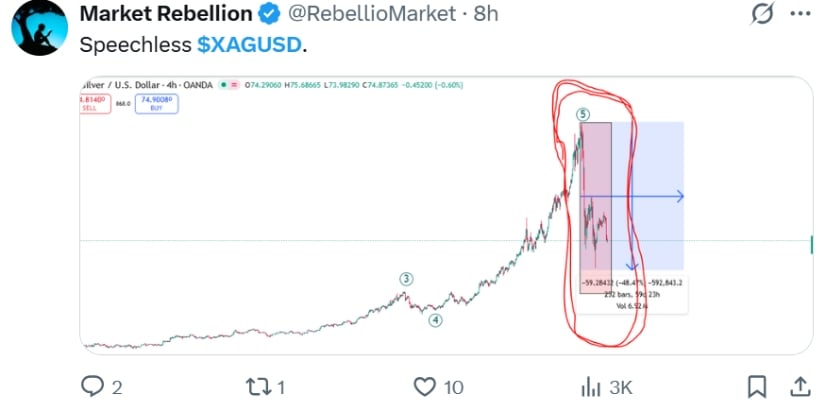Click the wave 3 marker on chart
Image resolution: width=825 pixels, height=411 pixels.
407,278
